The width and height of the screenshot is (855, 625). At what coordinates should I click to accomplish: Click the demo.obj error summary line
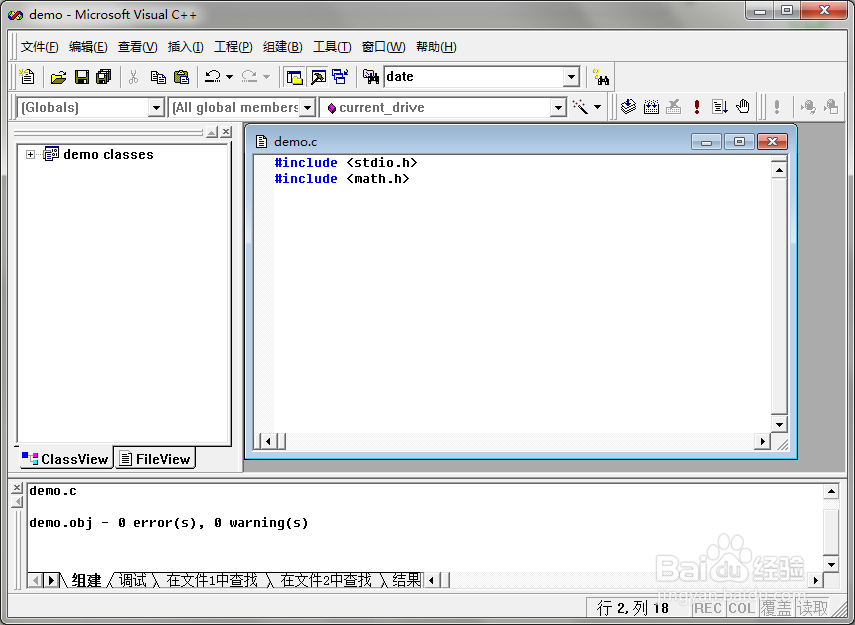169,523
